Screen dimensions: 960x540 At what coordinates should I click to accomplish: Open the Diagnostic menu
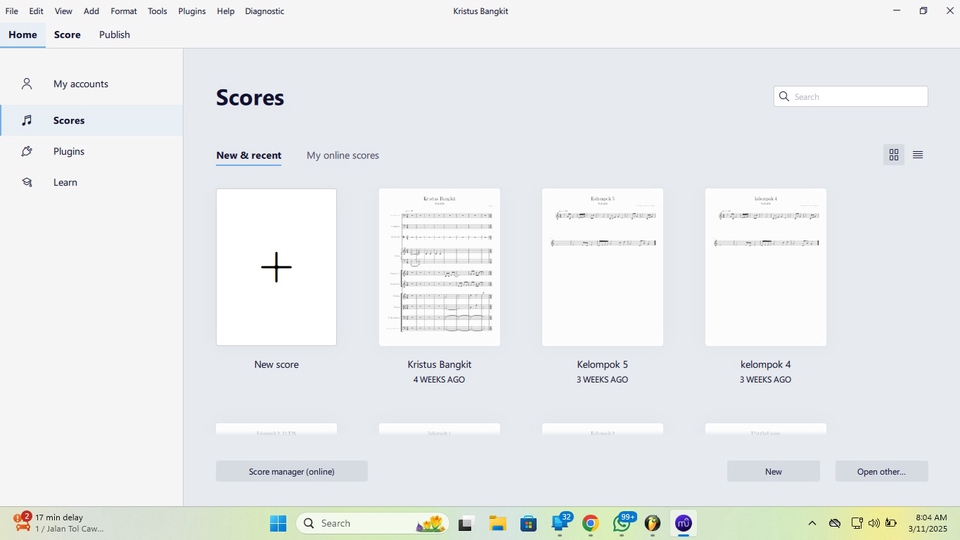point(264,11)
